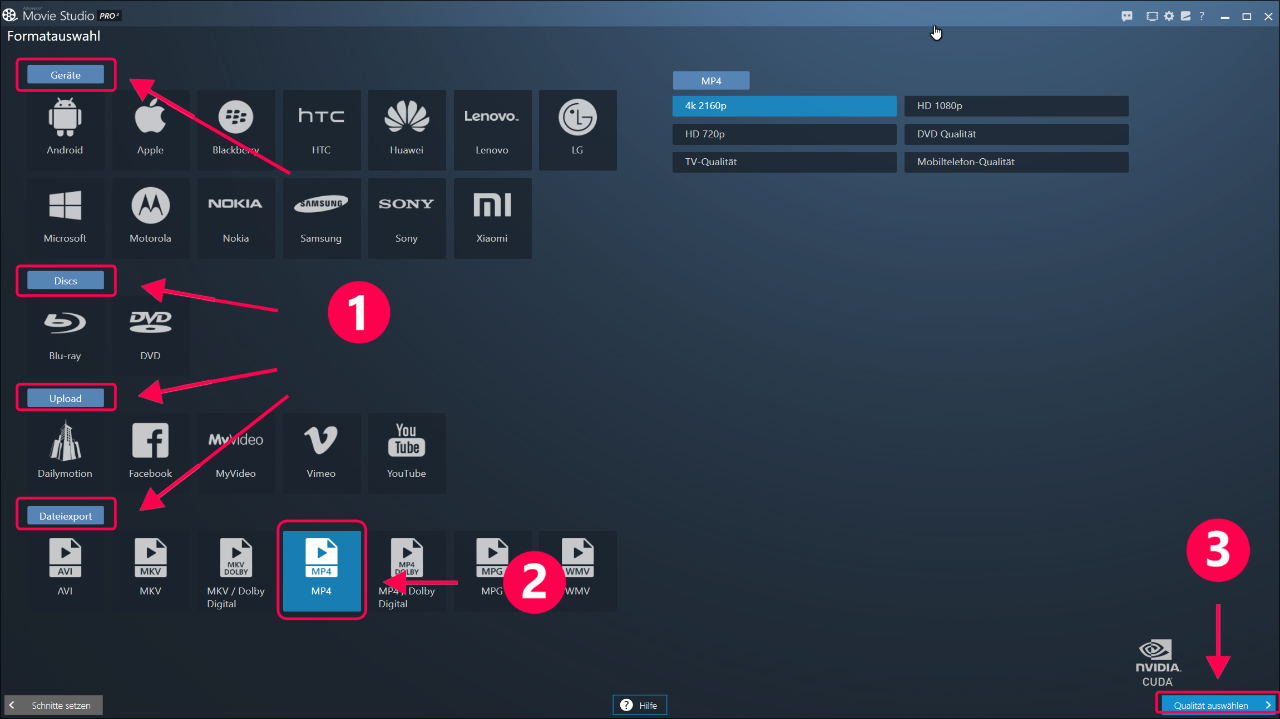Pick the Sony device format
The width and height of the screenshot is (1280, 719).
pos(407,218)
